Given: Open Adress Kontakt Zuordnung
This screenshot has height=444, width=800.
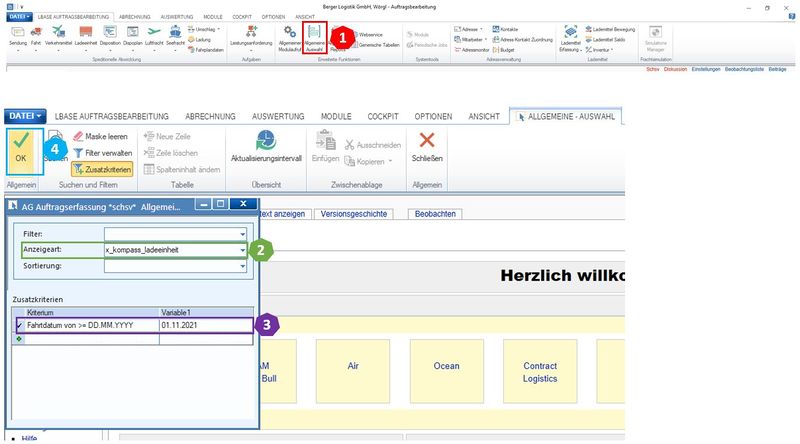Looking at the screenshot, I should (x=522, y=39).
